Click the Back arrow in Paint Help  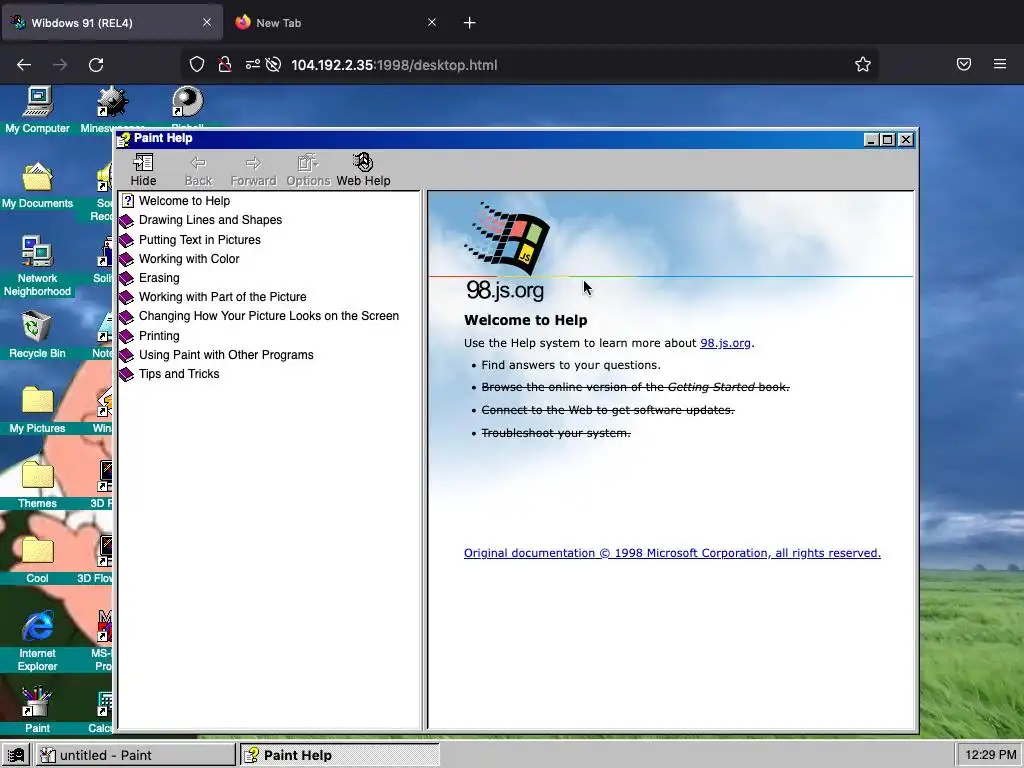click(199, 170)
